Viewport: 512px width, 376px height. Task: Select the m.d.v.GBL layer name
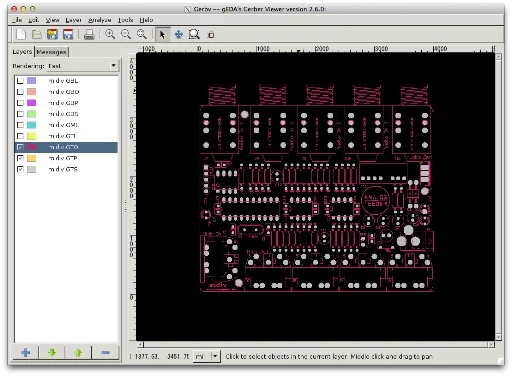63,81
